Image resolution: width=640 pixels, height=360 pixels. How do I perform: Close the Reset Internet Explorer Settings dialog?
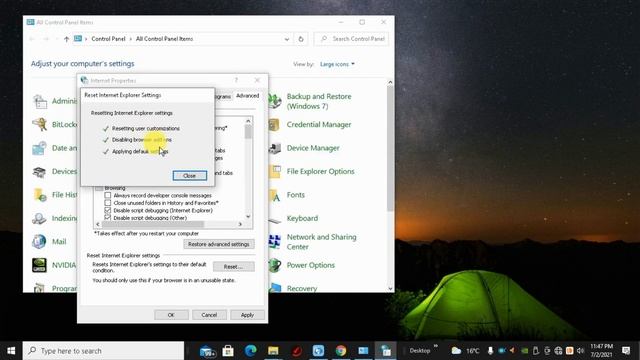pos(189,176)
